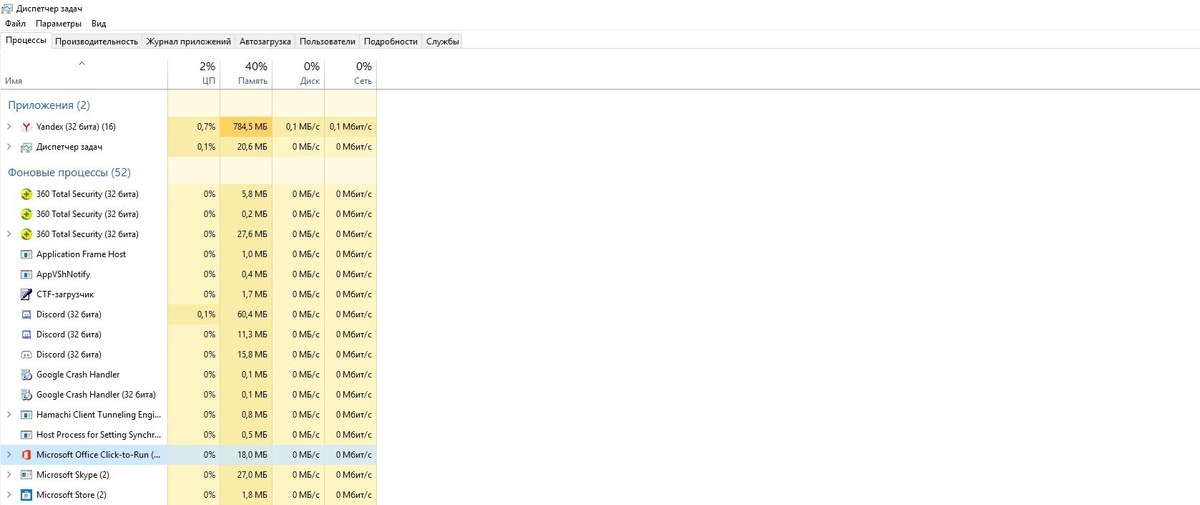Click the Microsoft Store process icon
Image resolution: width=1200 pixels, height=505 pixels.
coord(26,494)
